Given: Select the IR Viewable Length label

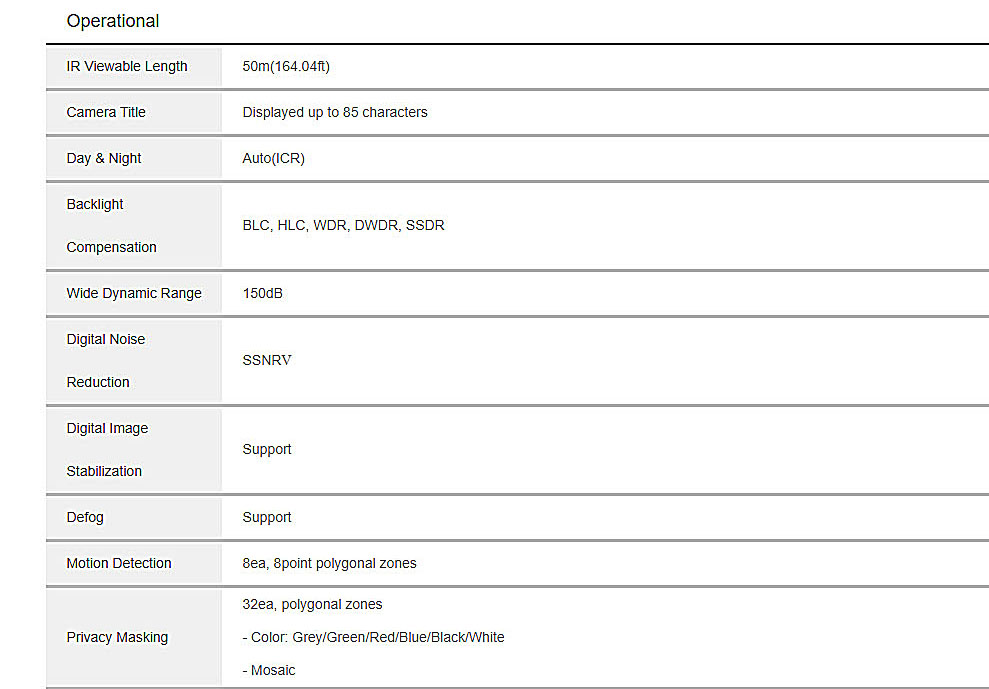Looking at the screenshot, I should click(x=127, y=66).
